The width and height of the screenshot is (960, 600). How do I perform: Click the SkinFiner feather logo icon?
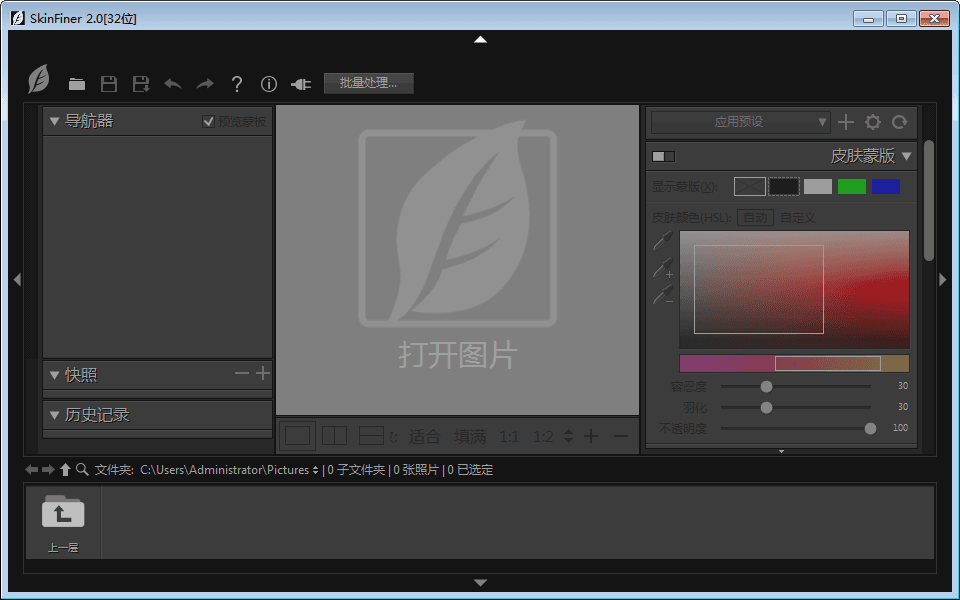click(x=39, y=80)
